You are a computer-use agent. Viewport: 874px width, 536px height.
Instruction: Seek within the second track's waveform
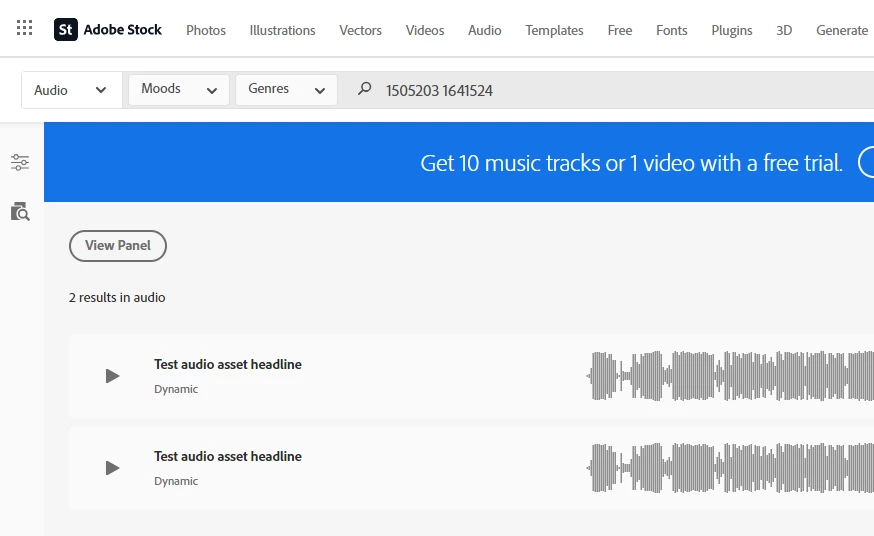730,468
